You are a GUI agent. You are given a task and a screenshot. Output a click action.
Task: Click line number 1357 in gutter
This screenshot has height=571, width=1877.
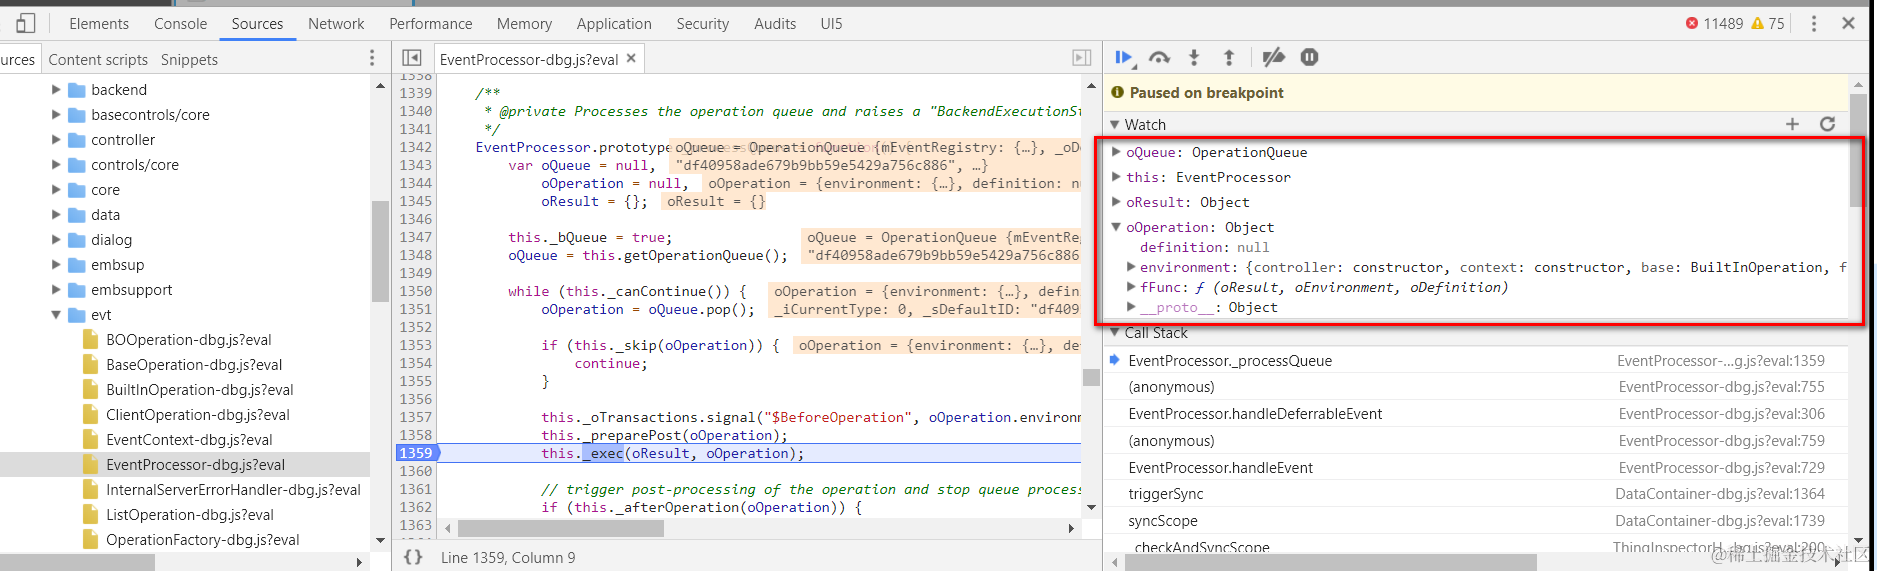pos(416,417)
